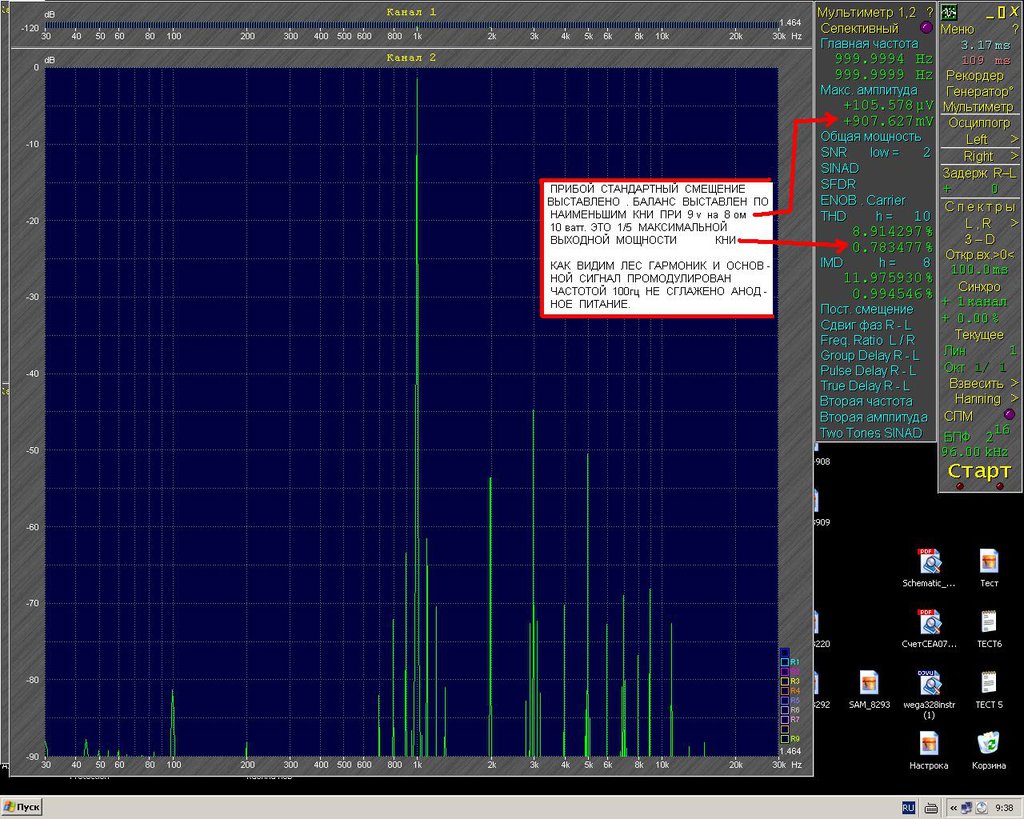Toggle the СПМ purple indicator
Screen dimensions: 1024x819
1009,415
